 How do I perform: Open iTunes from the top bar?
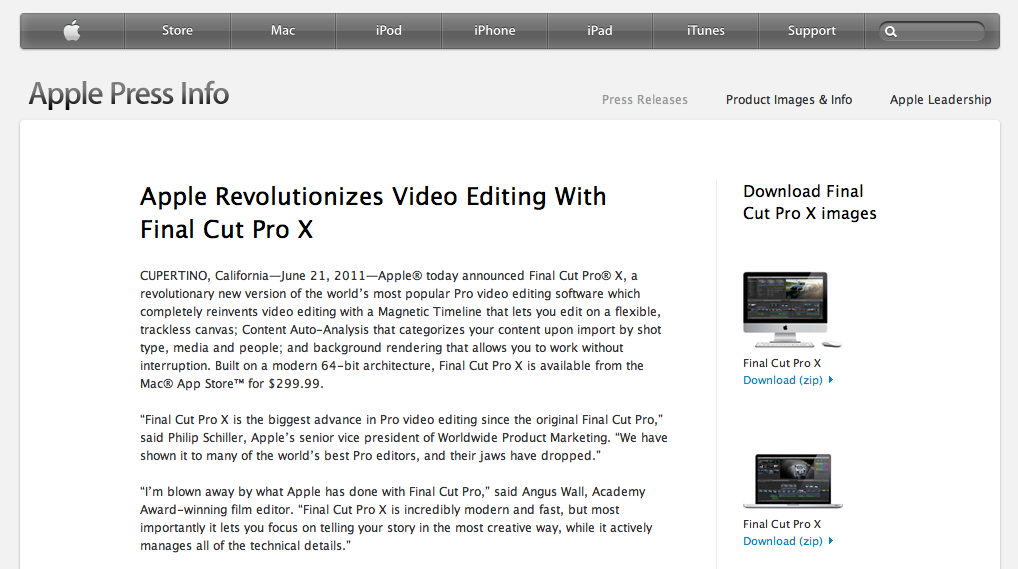pyautogui.click(x=706, y=31)
